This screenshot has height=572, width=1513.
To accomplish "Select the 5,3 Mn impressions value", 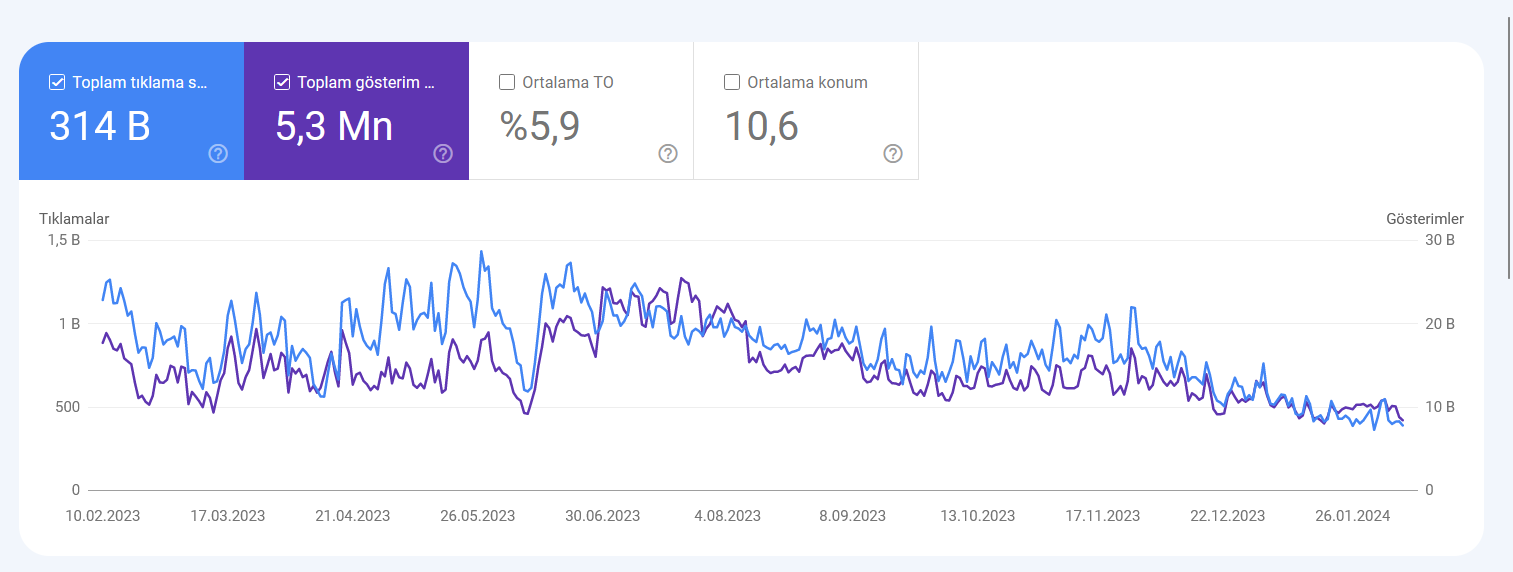I will tap(334, 127).
